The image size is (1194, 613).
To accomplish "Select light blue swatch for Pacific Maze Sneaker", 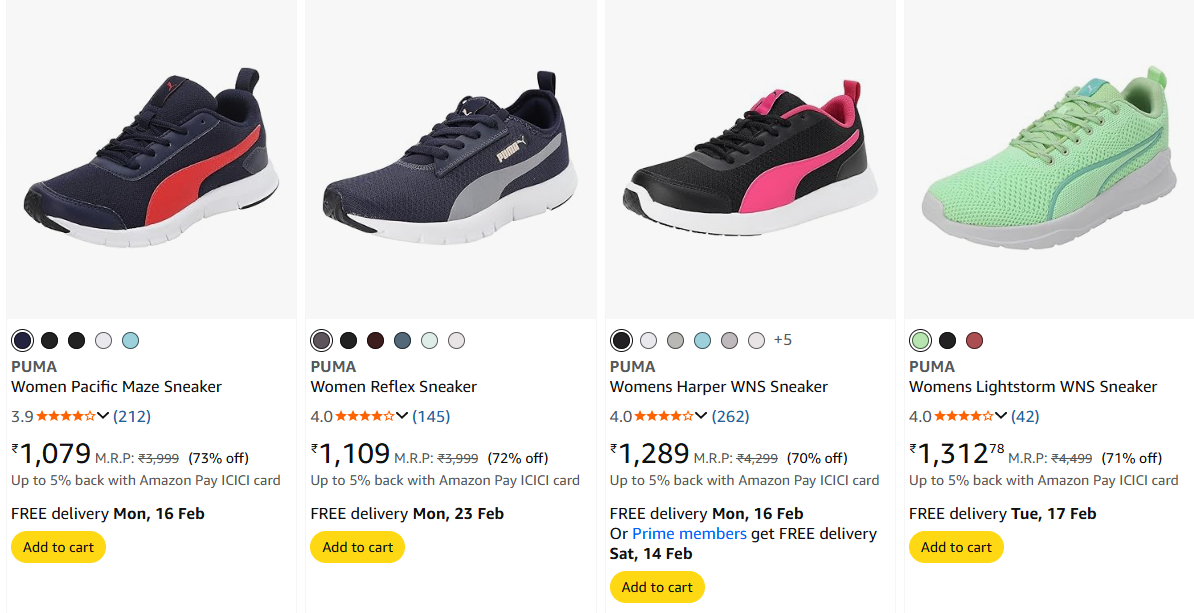I will (x=130, y=340).
